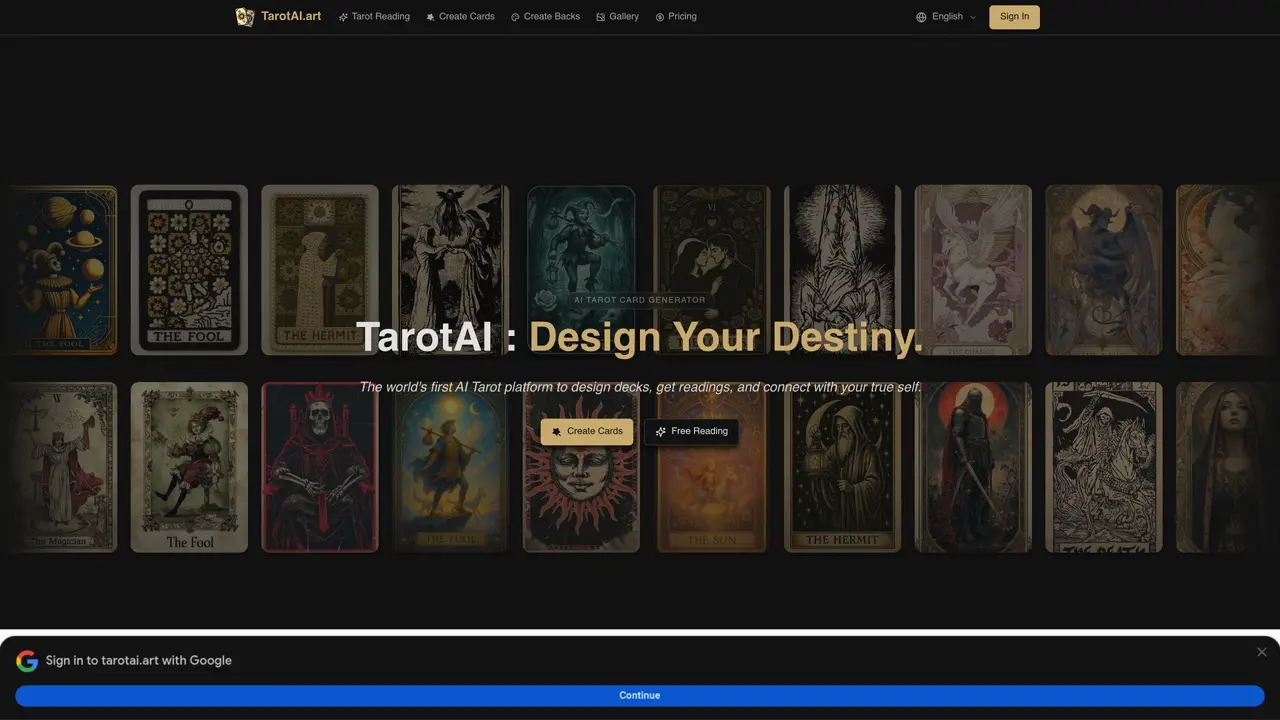This screenshot has height=720, width=1280.
Task: Select the white Pegasus card
Action: 973,270
